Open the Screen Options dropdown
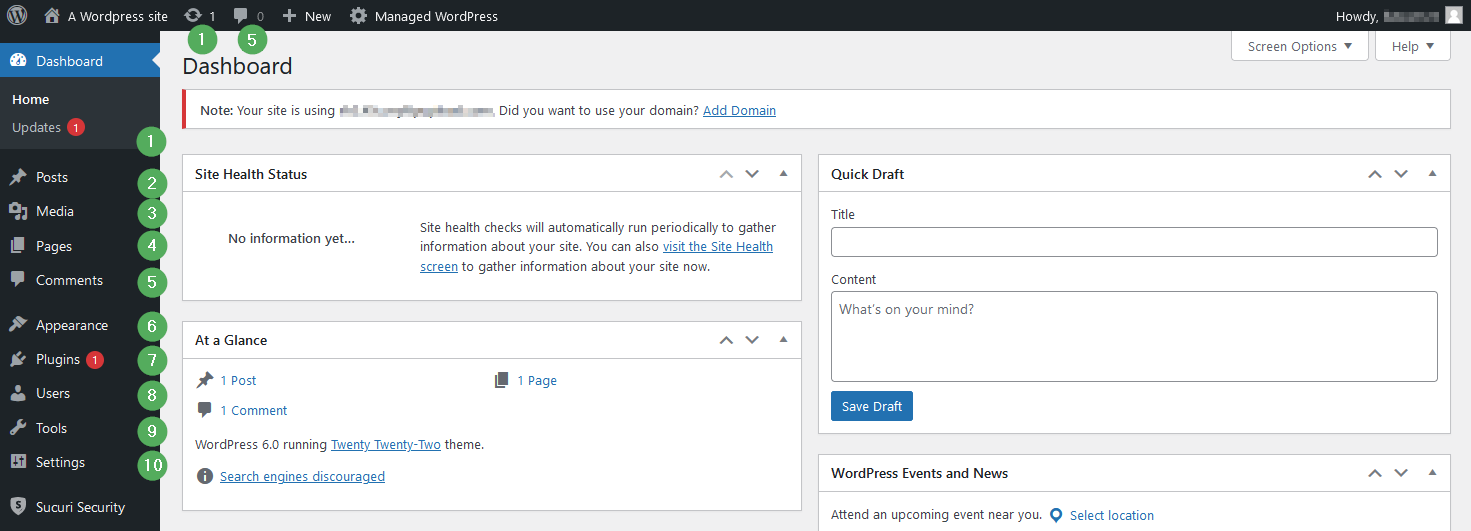1471x531 pixels. [1300, 46]
